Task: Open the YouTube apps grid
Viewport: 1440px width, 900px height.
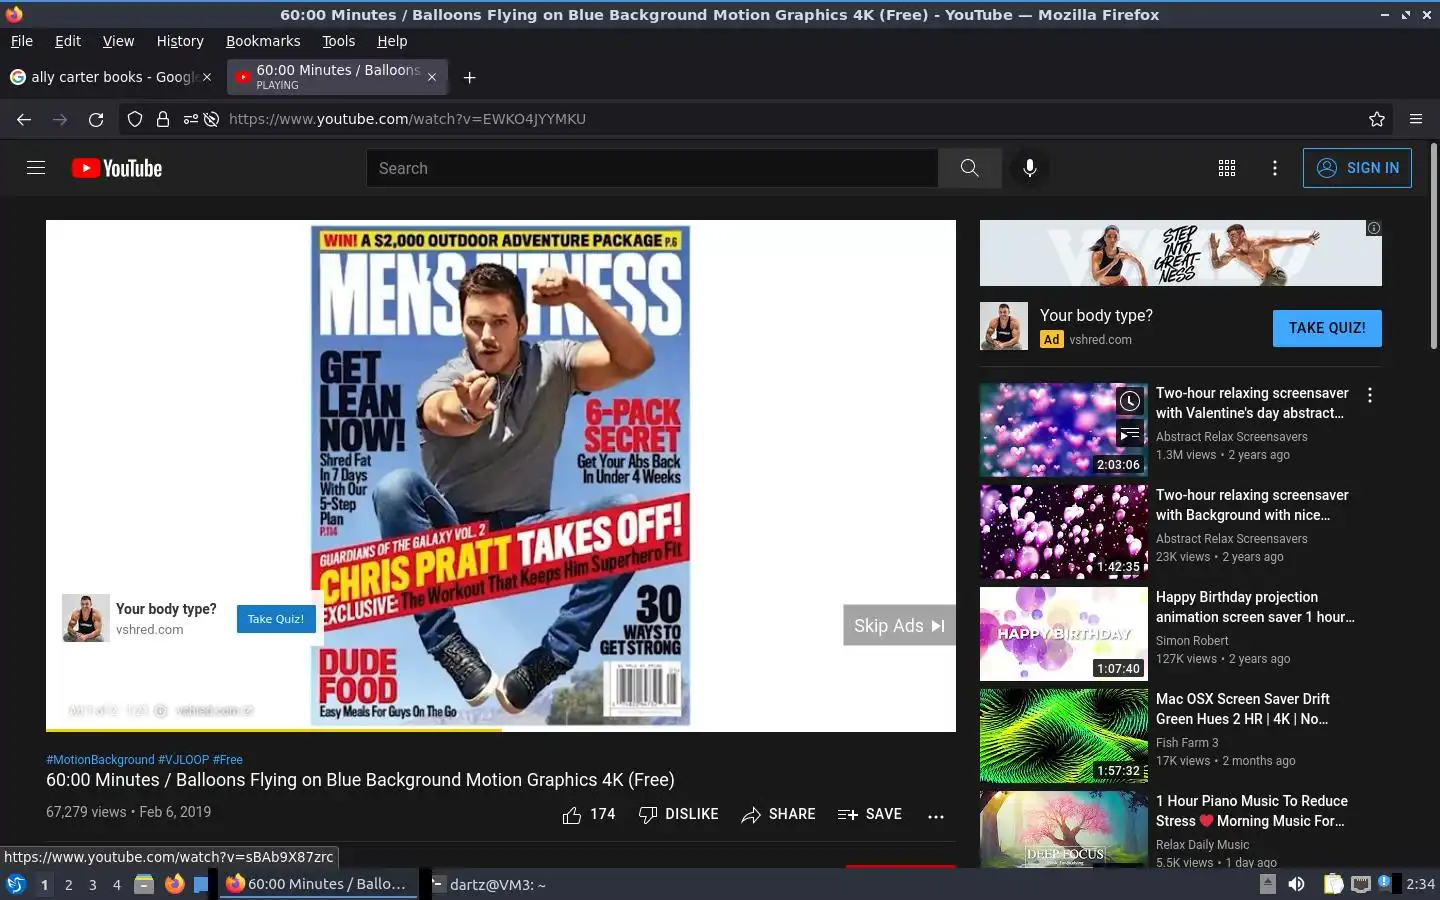Action: tap(1227, 168)
